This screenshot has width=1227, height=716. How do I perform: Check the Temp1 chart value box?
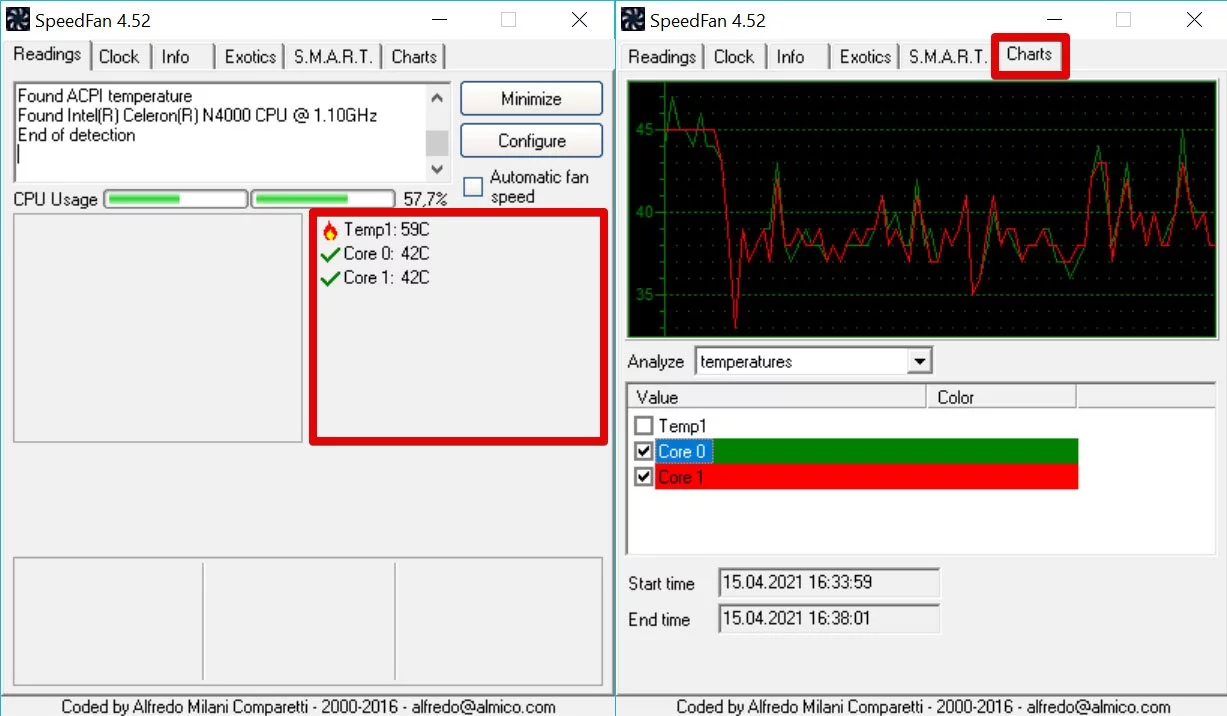pyautogui.click(x=644, y=427)
